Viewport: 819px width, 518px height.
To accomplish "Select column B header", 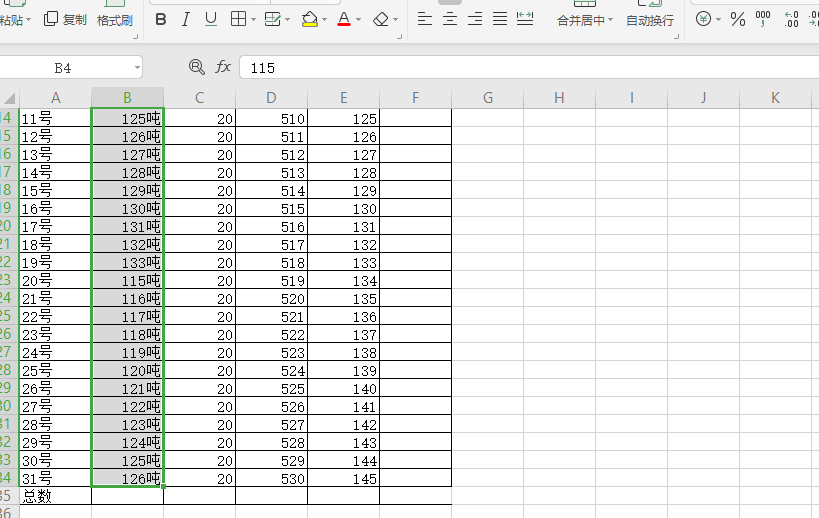I will coord(127,98).
